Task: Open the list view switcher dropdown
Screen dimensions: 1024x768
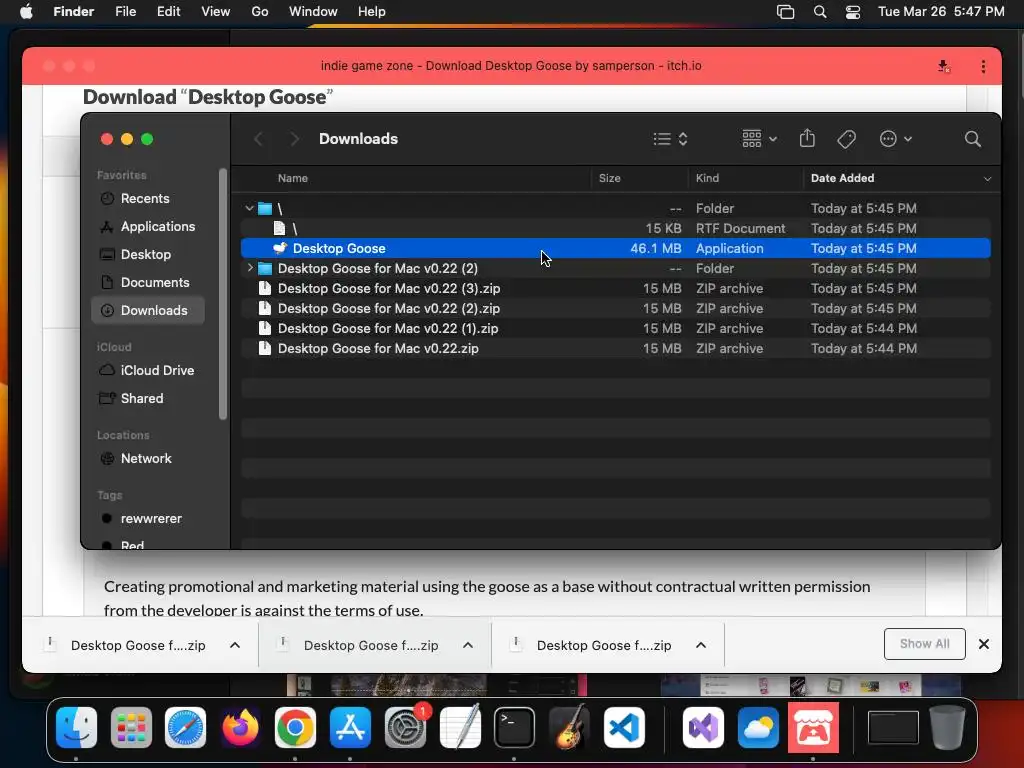Action: click(670, 139)
